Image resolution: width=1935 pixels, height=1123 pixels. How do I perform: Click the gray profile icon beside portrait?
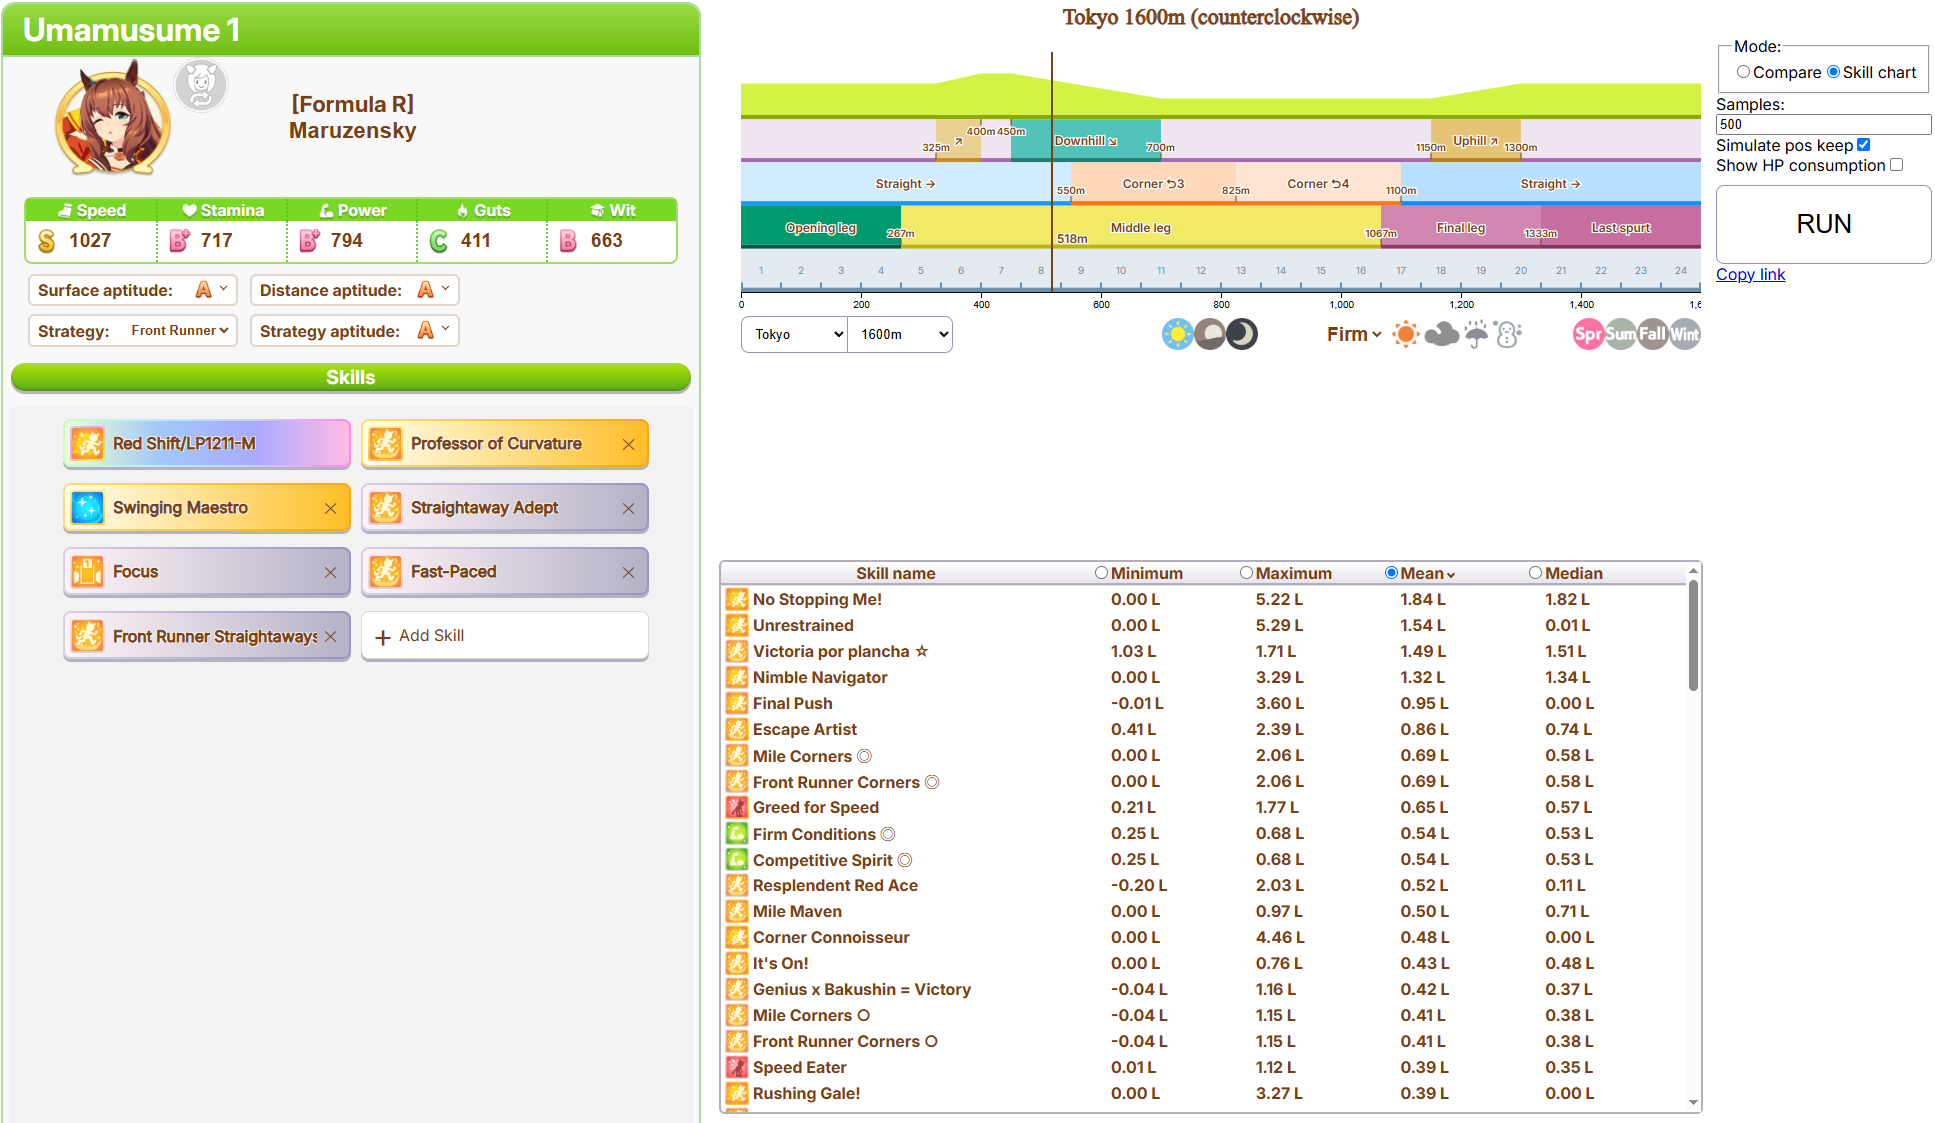201,86
